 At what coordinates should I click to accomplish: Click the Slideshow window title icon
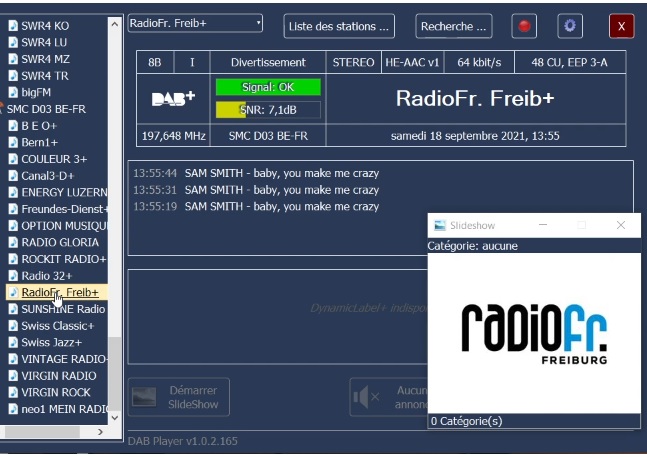click(x=440, y=225)
